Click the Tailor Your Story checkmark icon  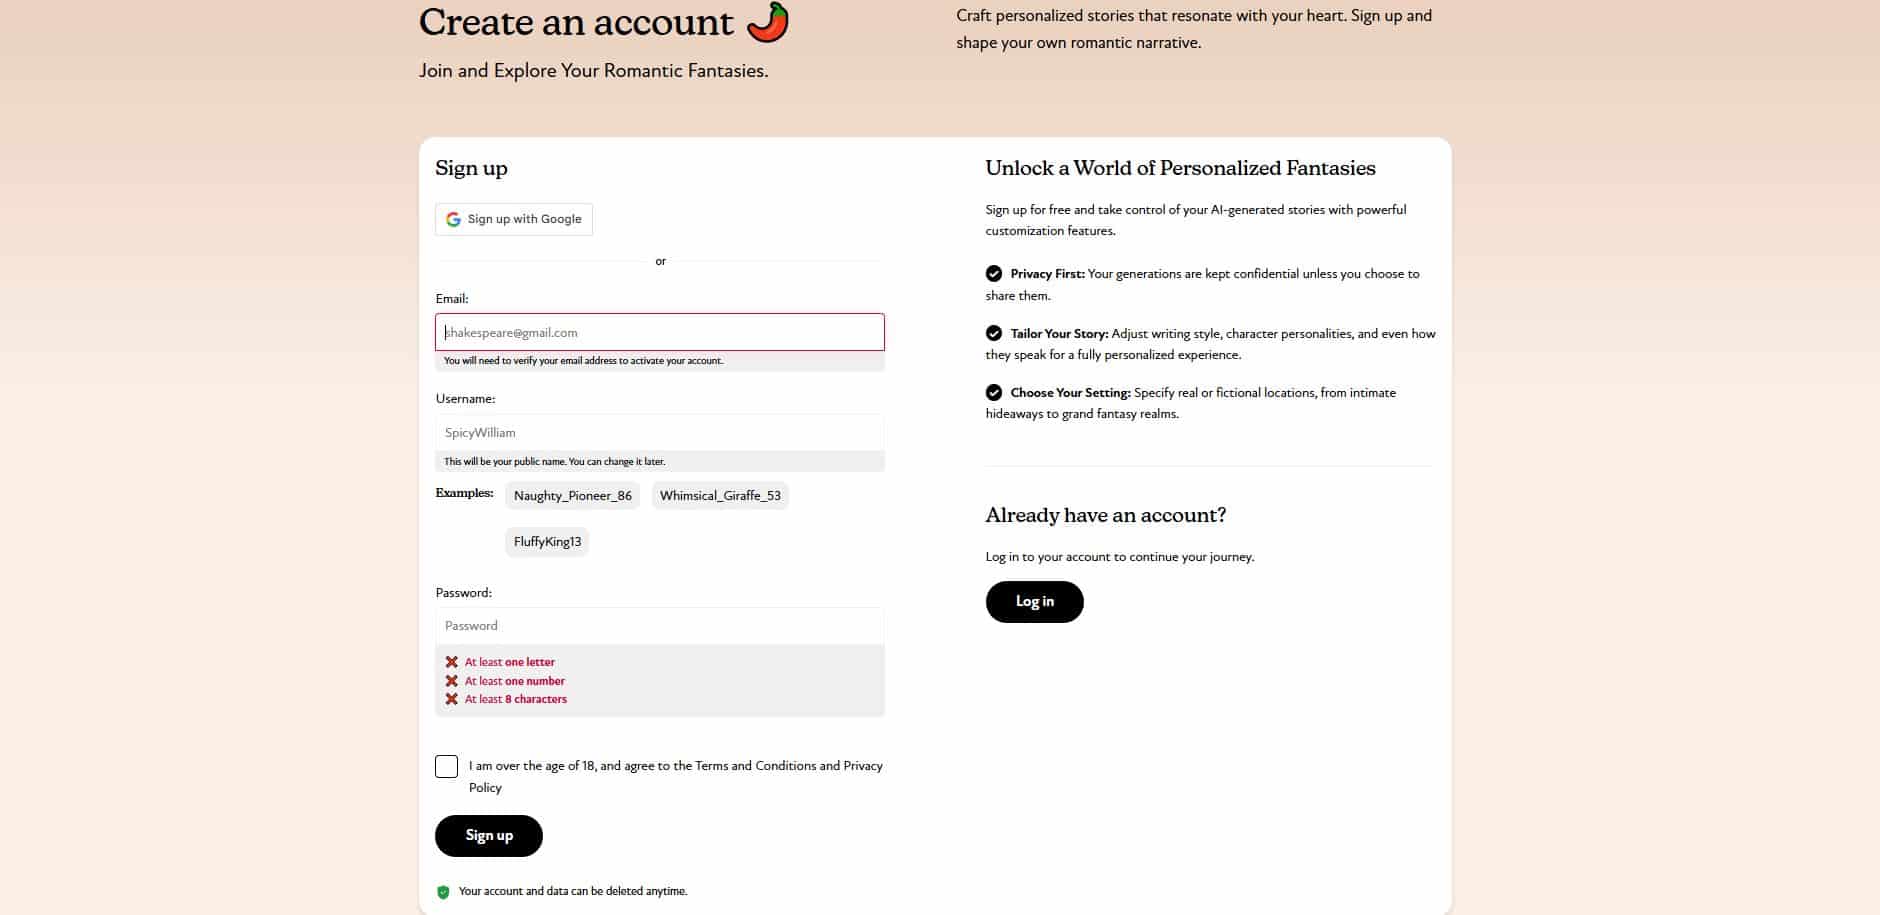coord(994,333)
